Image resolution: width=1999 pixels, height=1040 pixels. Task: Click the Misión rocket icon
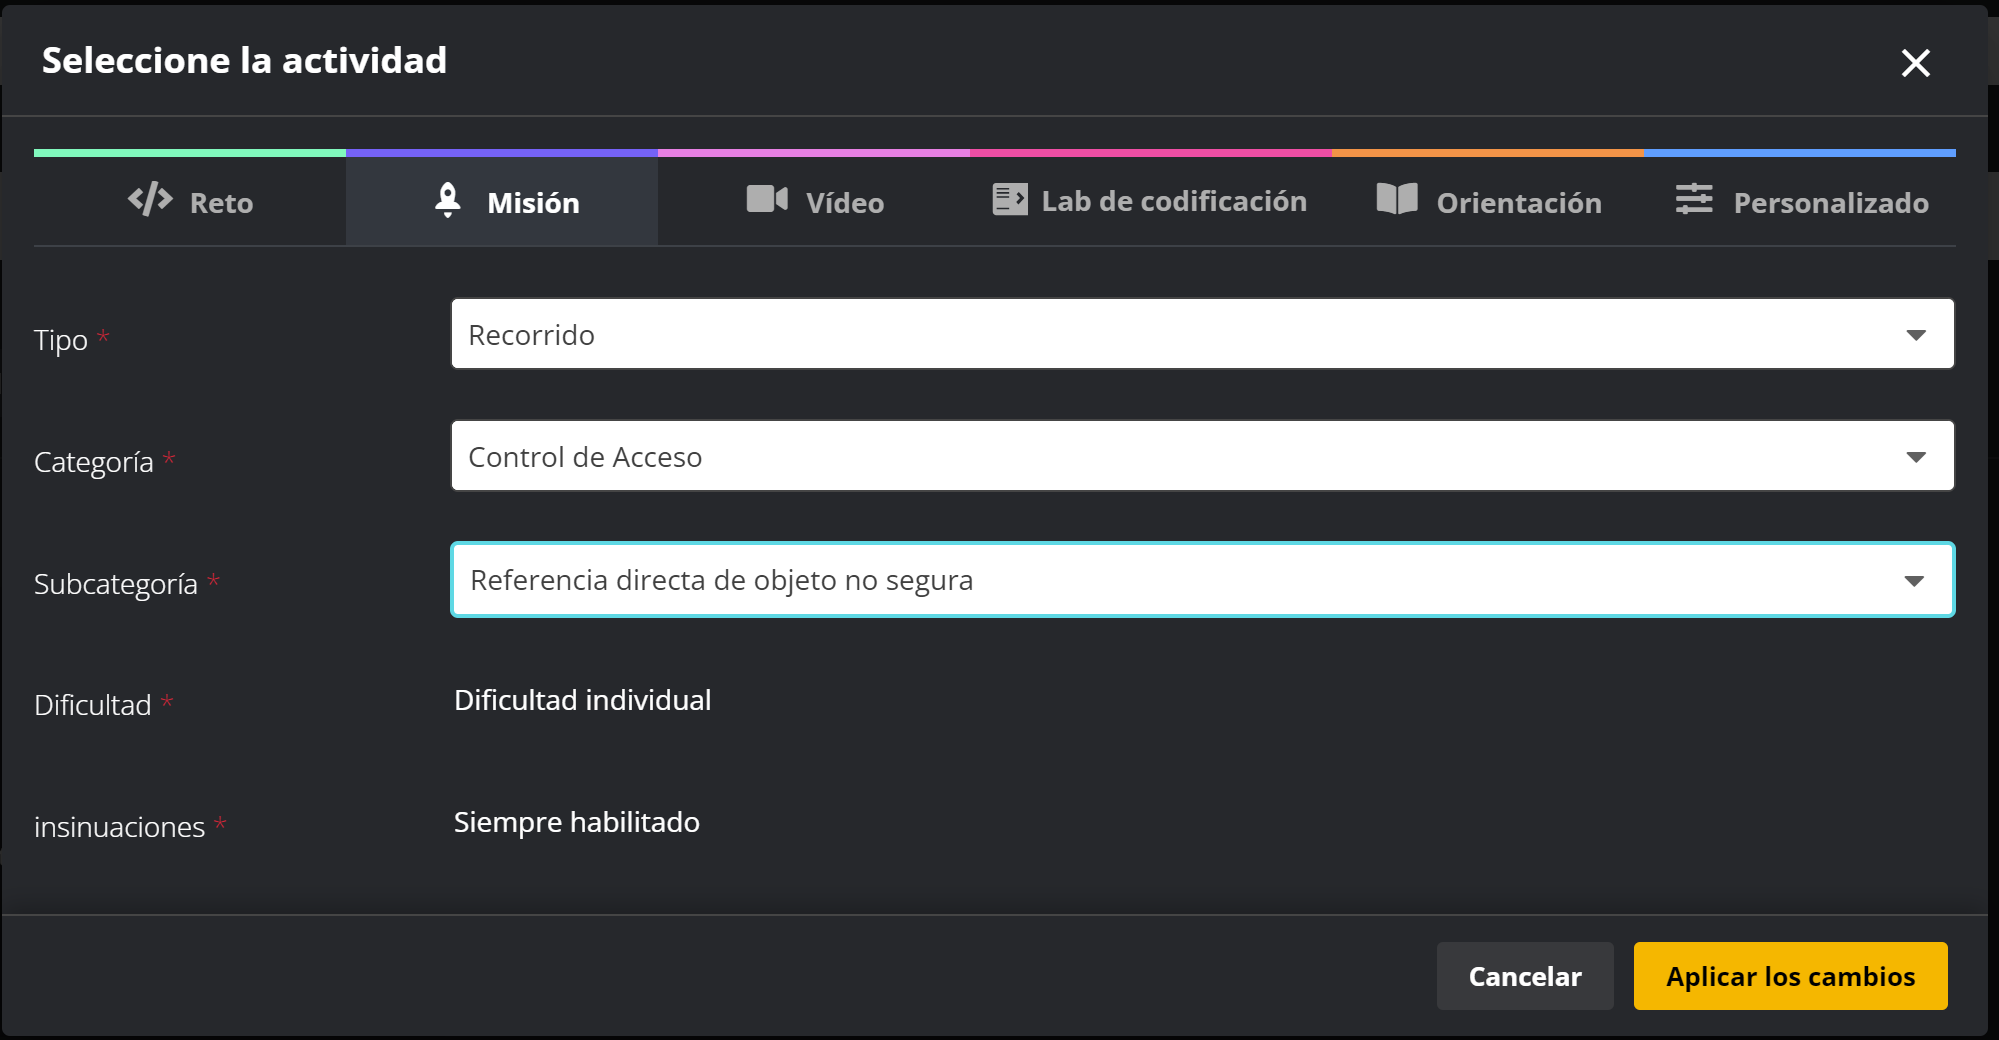448,200
